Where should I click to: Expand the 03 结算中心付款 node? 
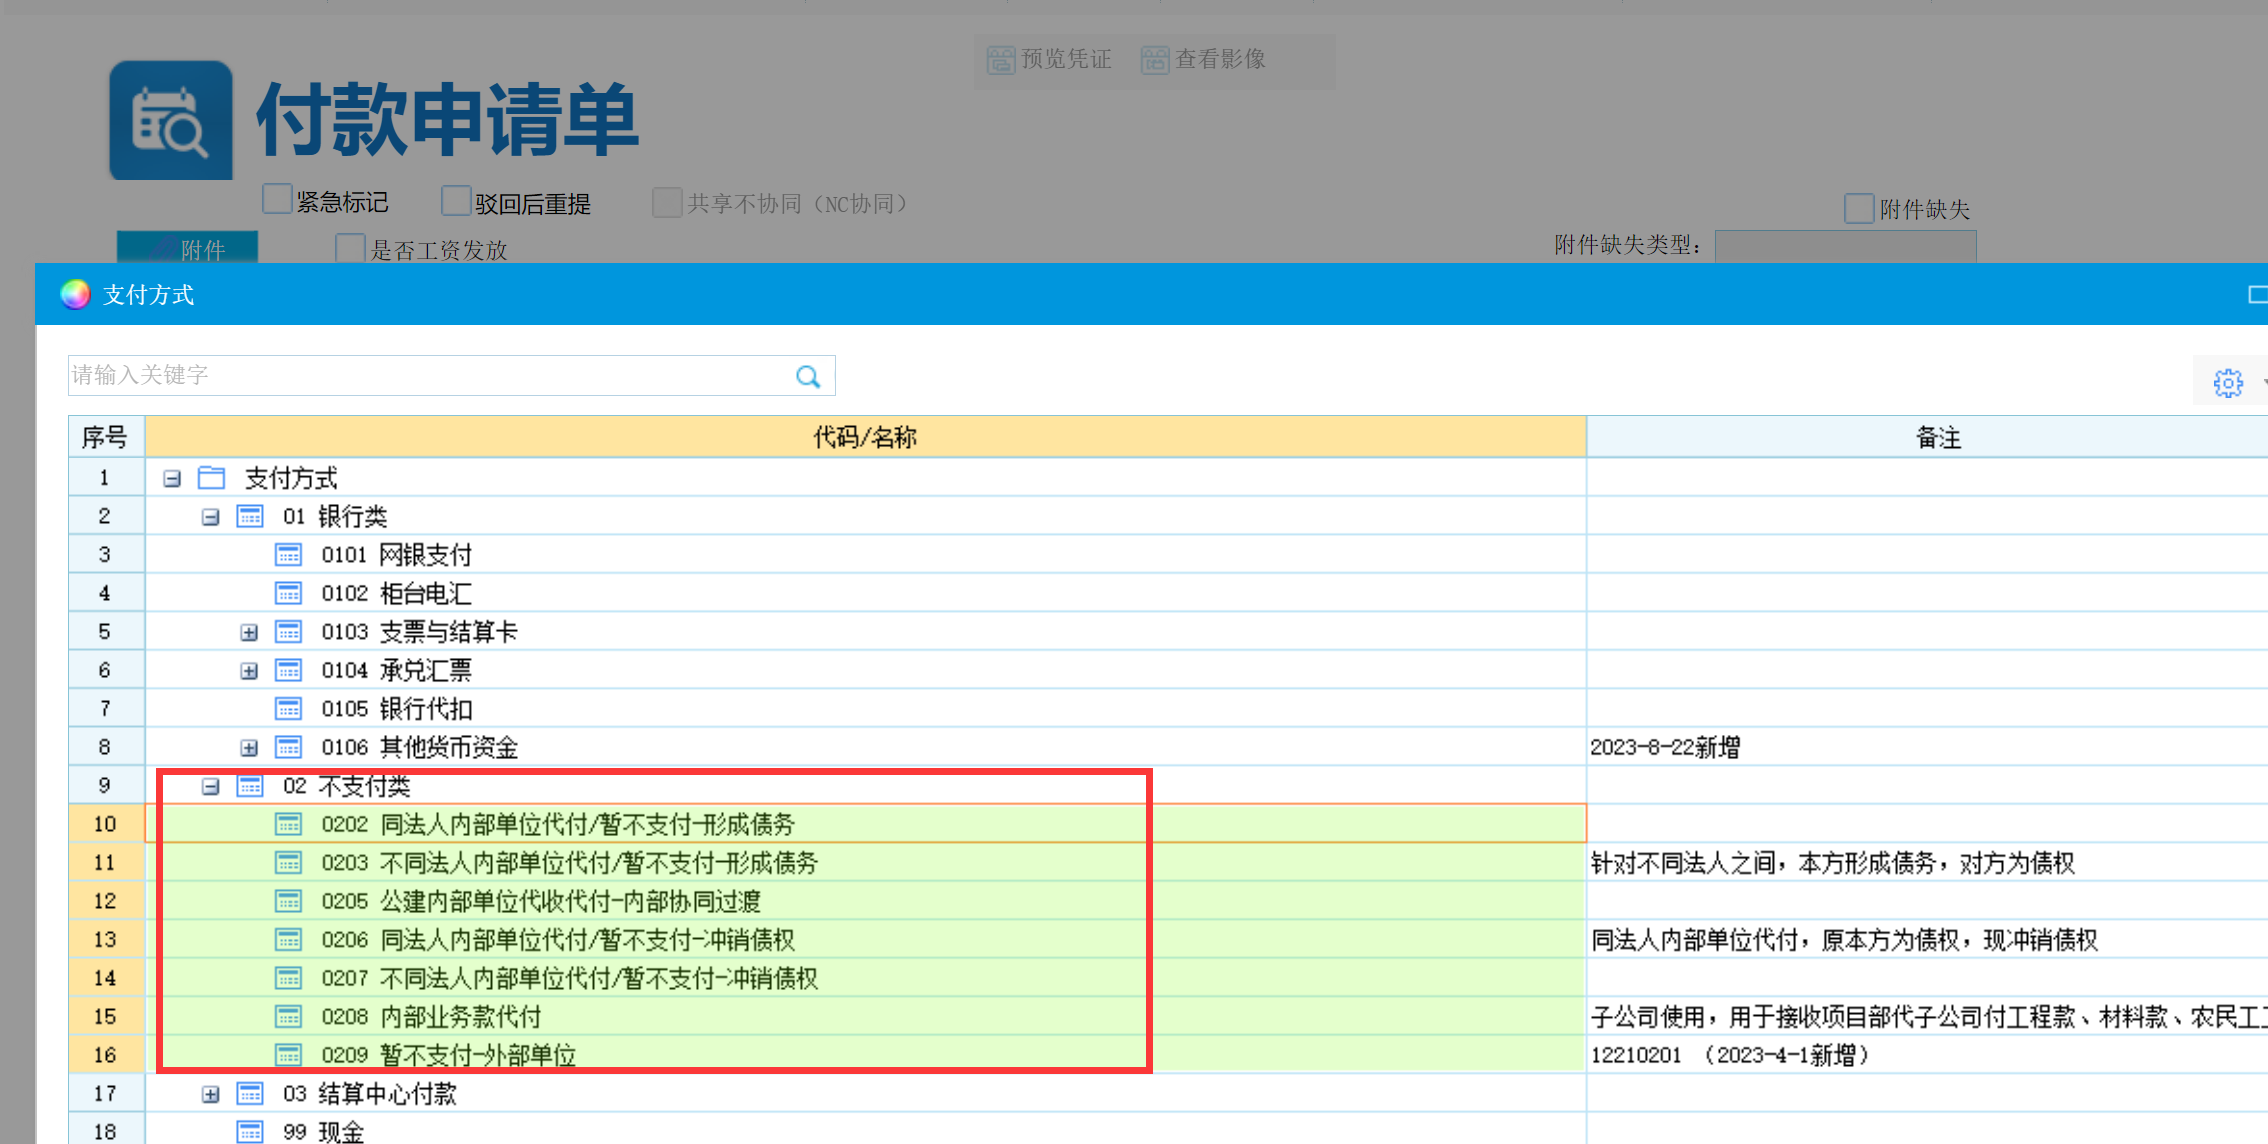(x=211, y=1093)
